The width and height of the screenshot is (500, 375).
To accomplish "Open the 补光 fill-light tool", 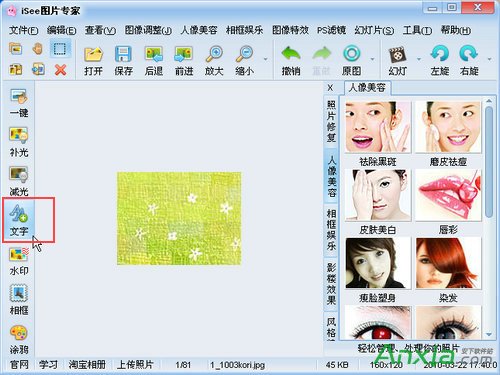I will point(19,142).
